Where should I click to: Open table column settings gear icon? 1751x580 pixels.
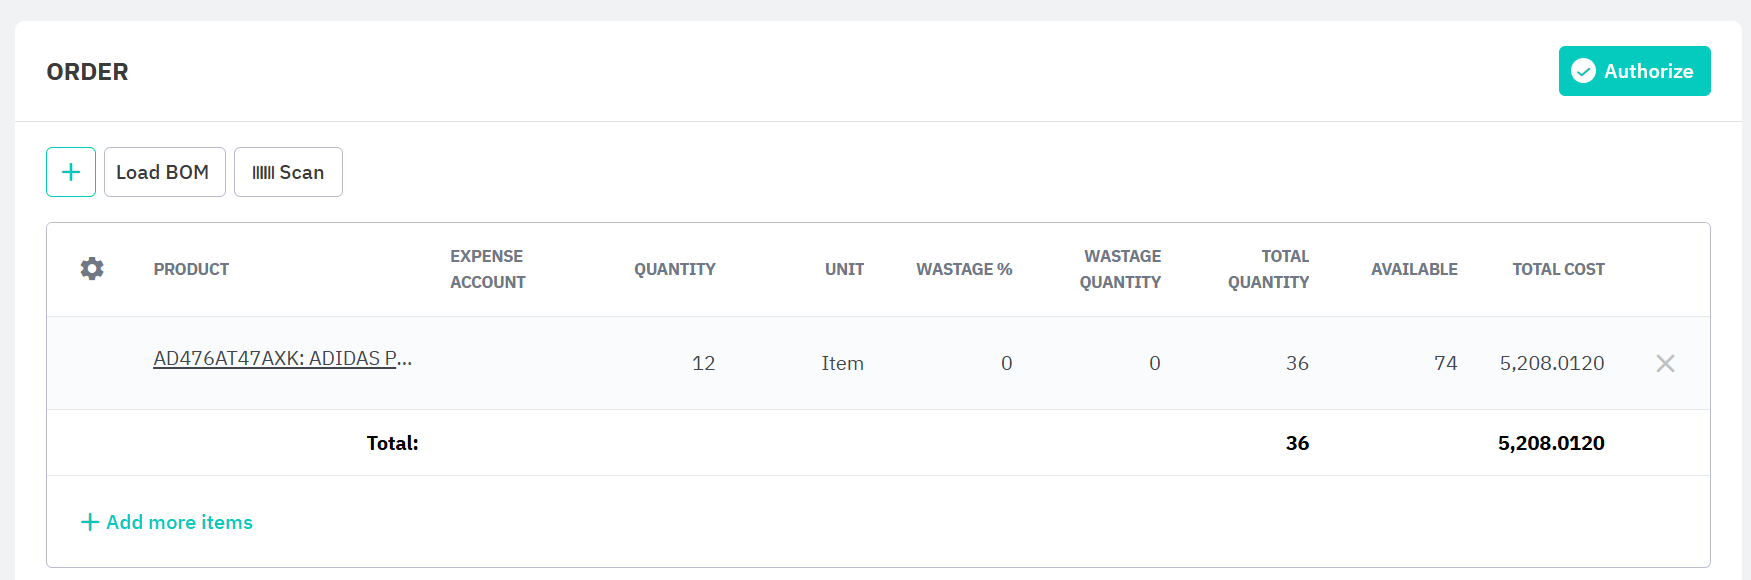coord(92,269)
